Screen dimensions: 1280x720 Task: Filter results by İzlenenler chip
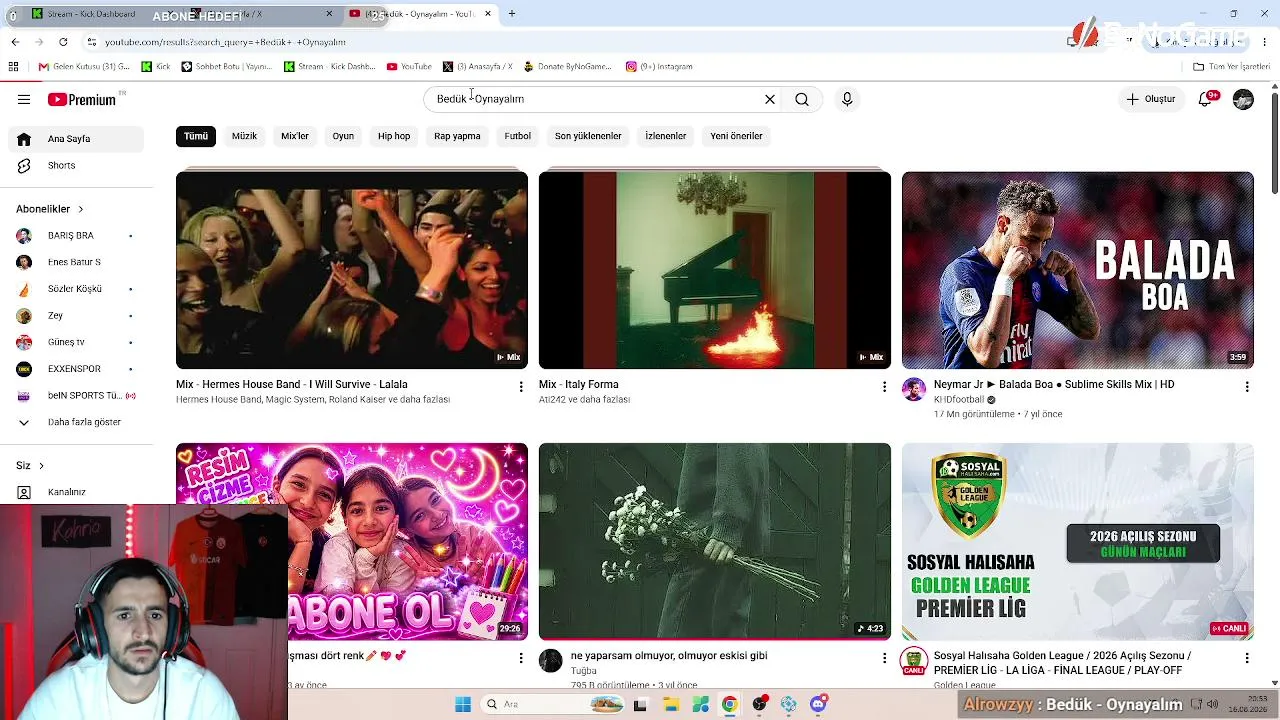(x=666, y=136)
